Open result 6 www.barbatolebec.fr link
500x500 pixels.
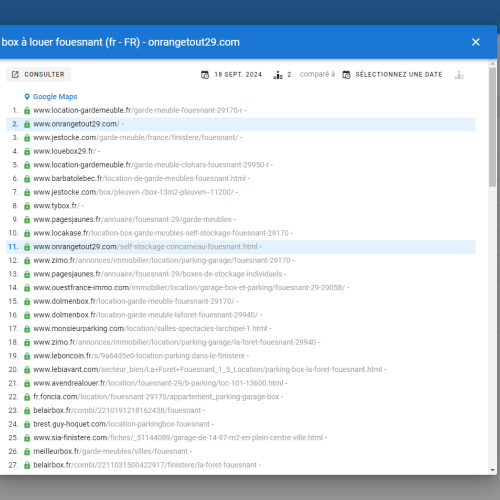[x=139, y=179]
